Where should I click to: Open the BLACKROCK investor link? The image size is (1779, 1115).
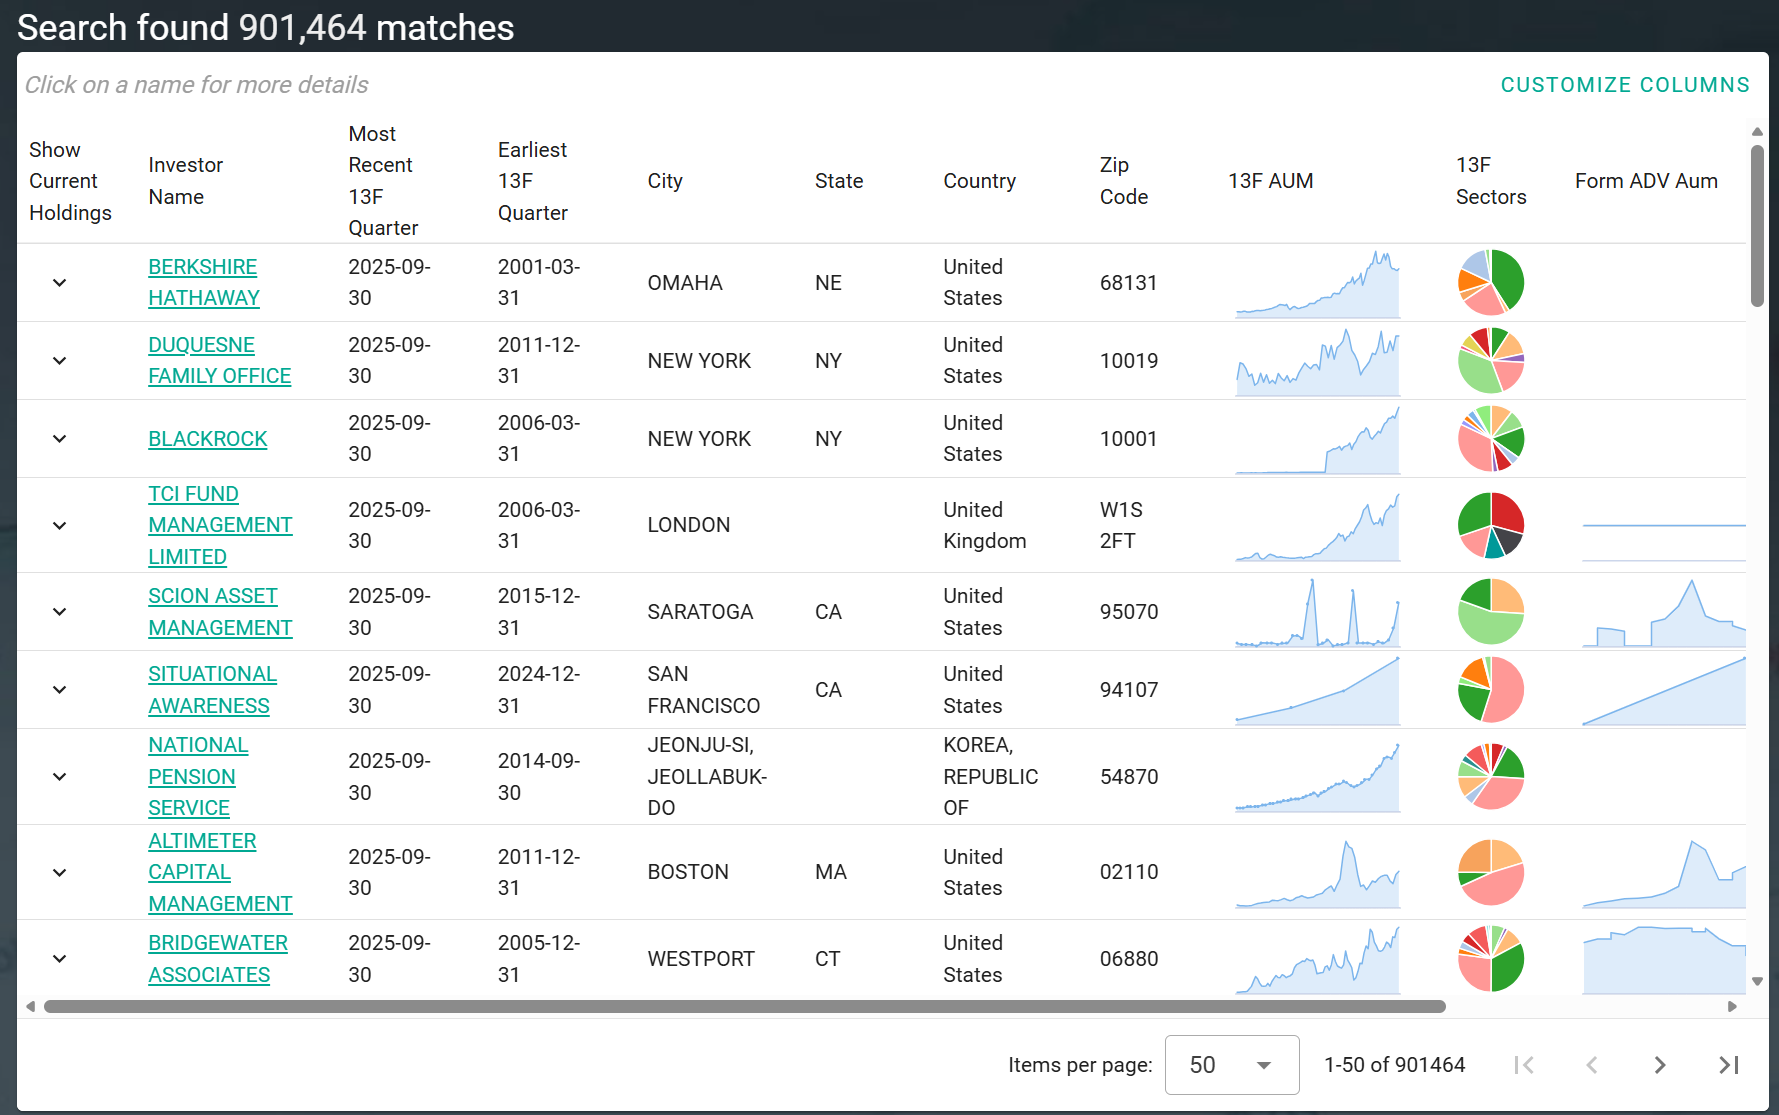(208, 439)
